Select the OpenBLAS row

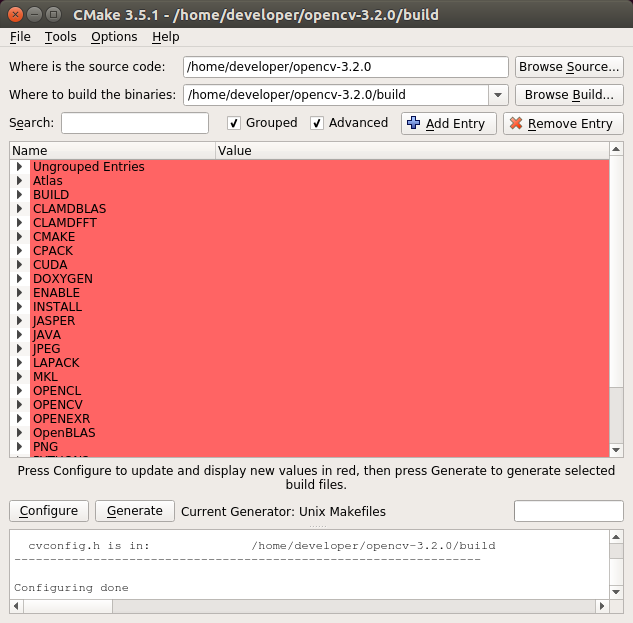[x=319, y=432]
